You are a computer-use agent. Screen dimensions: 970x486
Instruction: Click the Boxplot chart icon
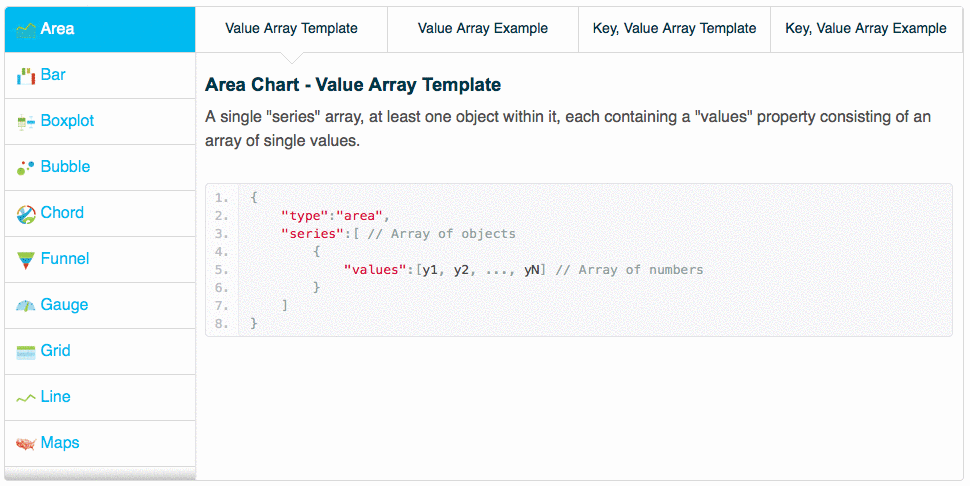(26, 121)
